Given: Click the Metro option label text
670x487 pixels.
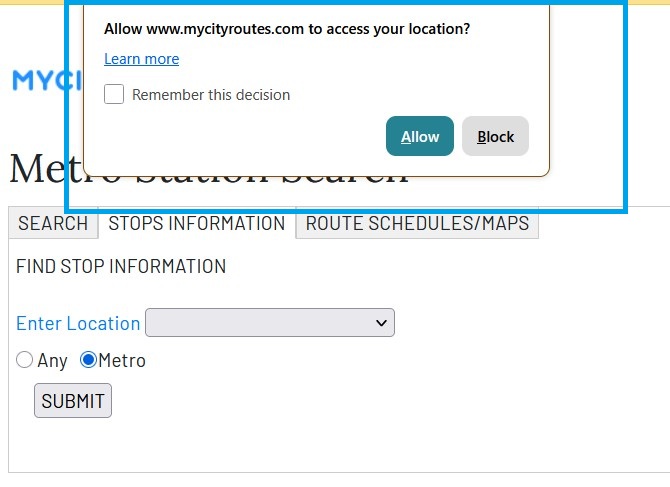Looking at the screenshot, I should point(122,361).
